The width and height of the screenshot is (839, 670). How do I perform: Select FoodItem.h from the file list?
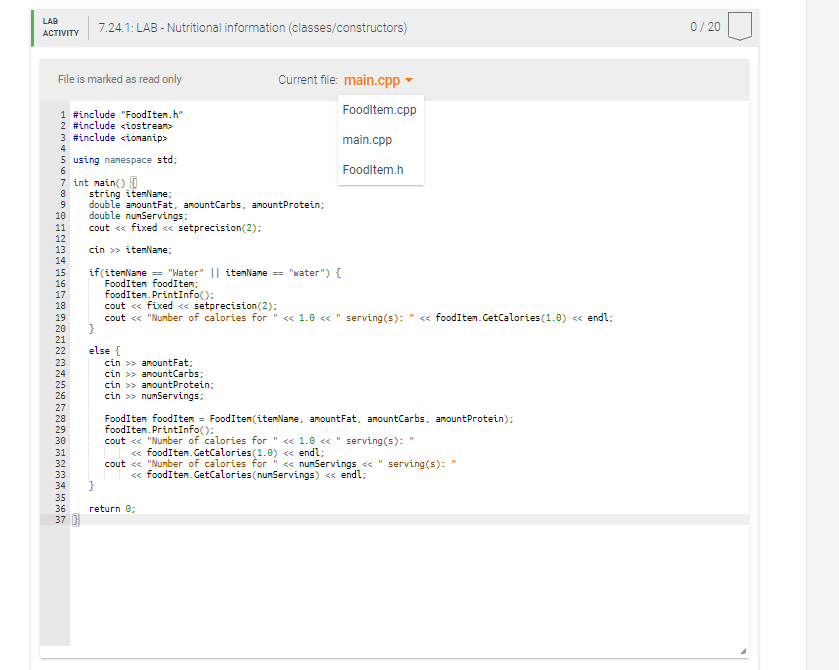pyautogui.click(x=373, y=170)
